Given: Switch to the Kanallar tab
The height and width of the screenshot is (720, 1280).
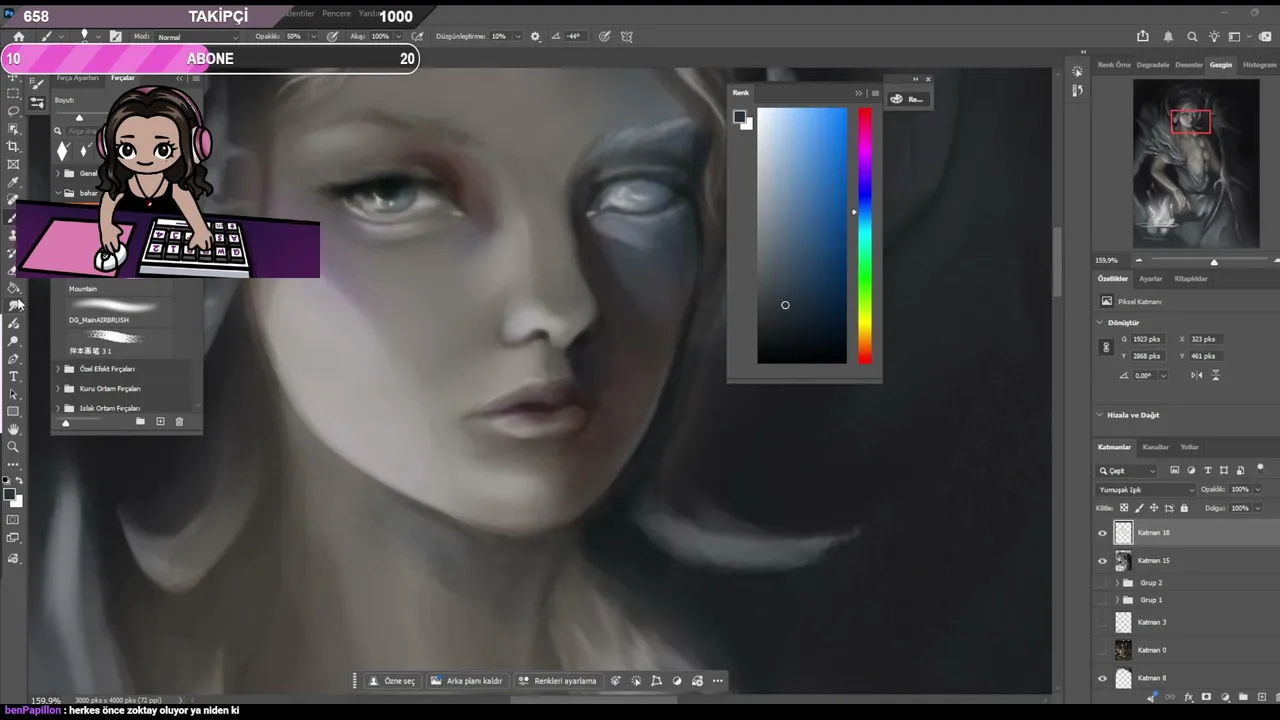Looking at the screenshot, I should pos(1156,447).
